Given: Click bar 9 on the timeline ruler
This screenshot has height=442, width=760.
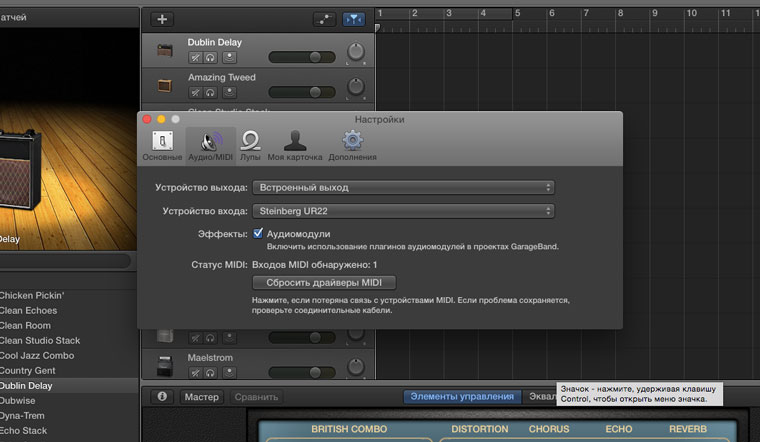Looking at the screenshot, I should pos(654,14).
